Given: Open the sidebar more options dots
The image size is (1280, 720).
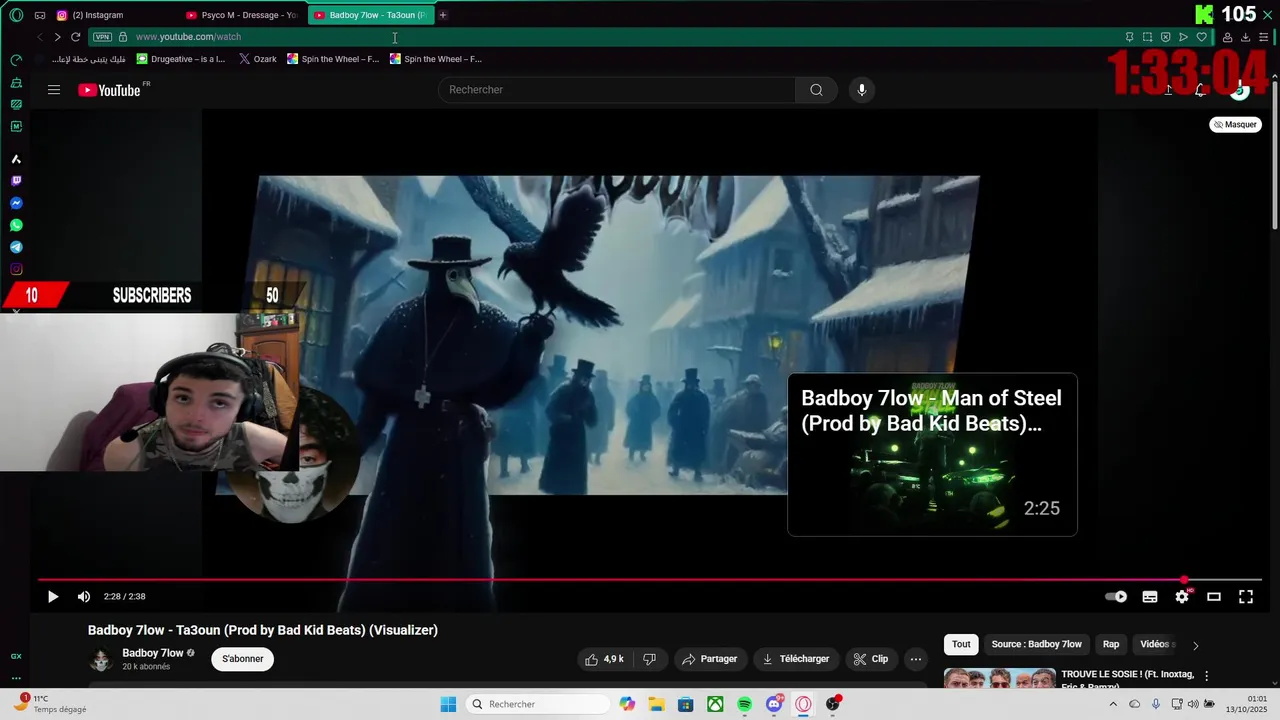Looking at the screenshot, I should pos(16,678).
